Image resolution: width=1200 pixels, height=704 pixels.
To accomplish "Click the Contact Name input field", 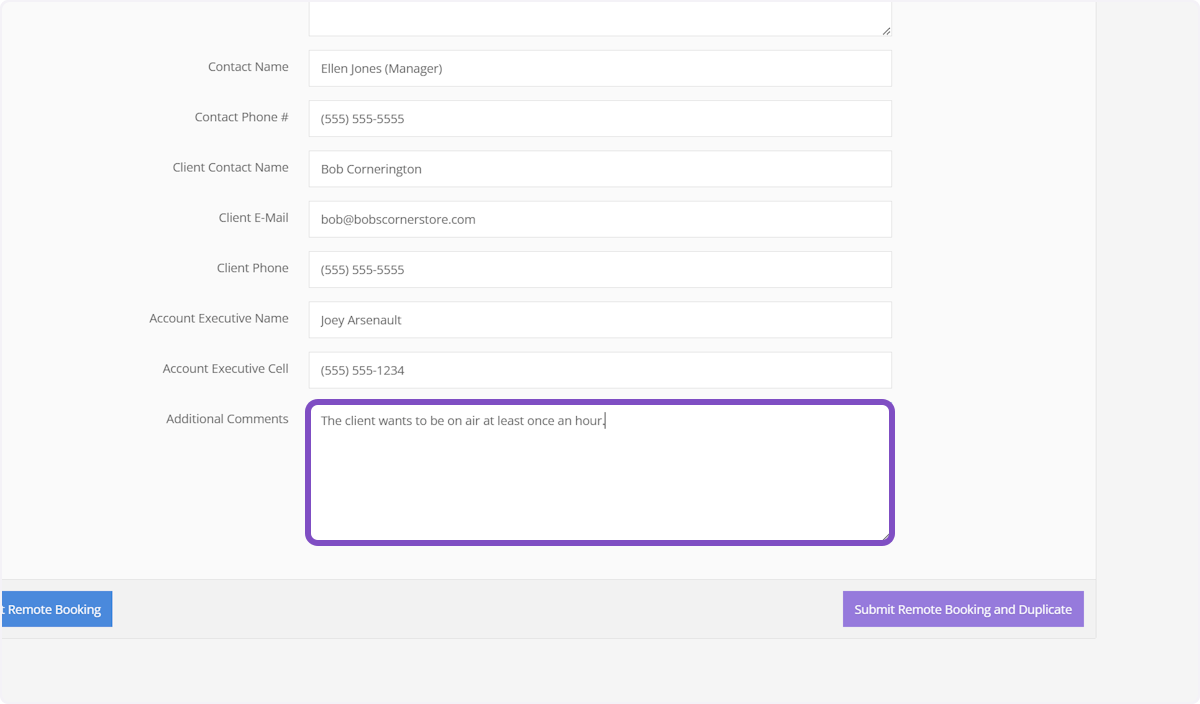I will [600, 69].
